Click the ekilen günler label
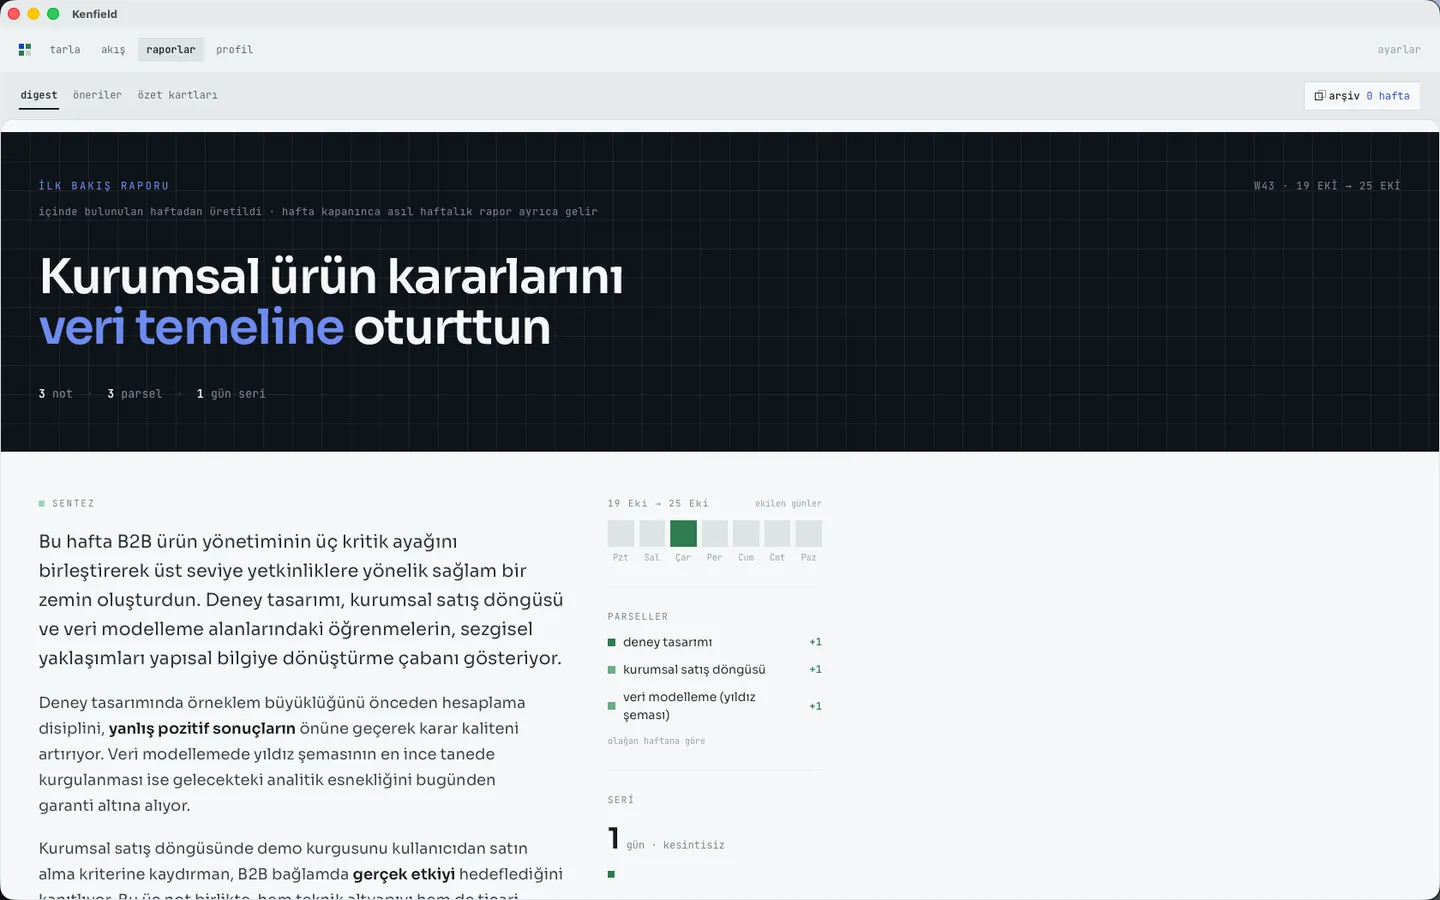Screen dimensions: 1440x900 tap(788, 504)
